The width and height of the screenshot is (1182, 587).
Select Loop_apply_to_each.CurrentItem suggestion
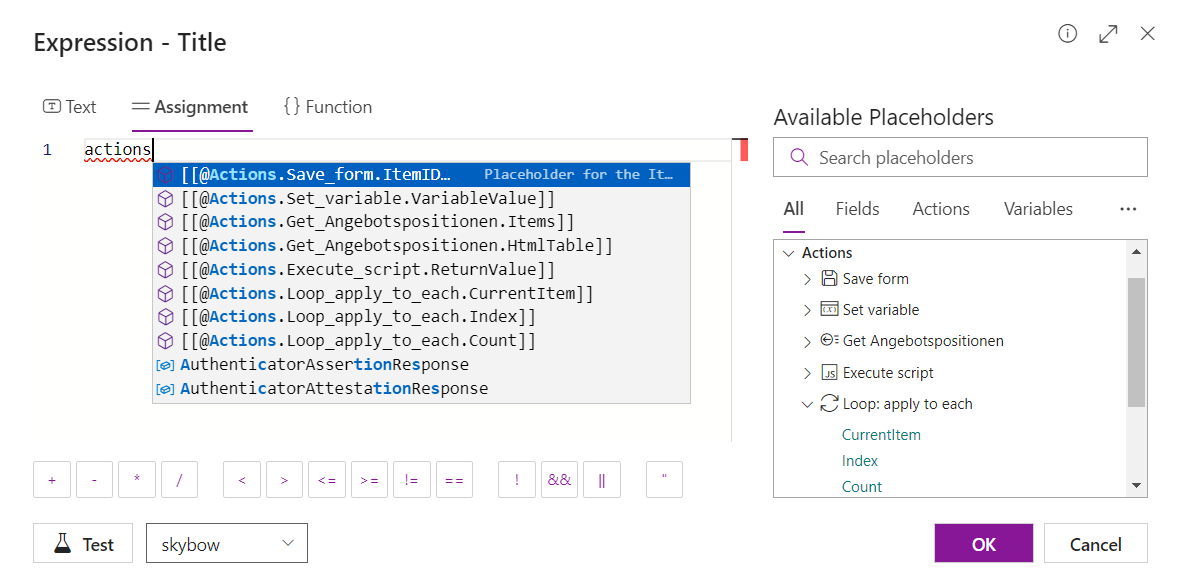pos(421,293)
